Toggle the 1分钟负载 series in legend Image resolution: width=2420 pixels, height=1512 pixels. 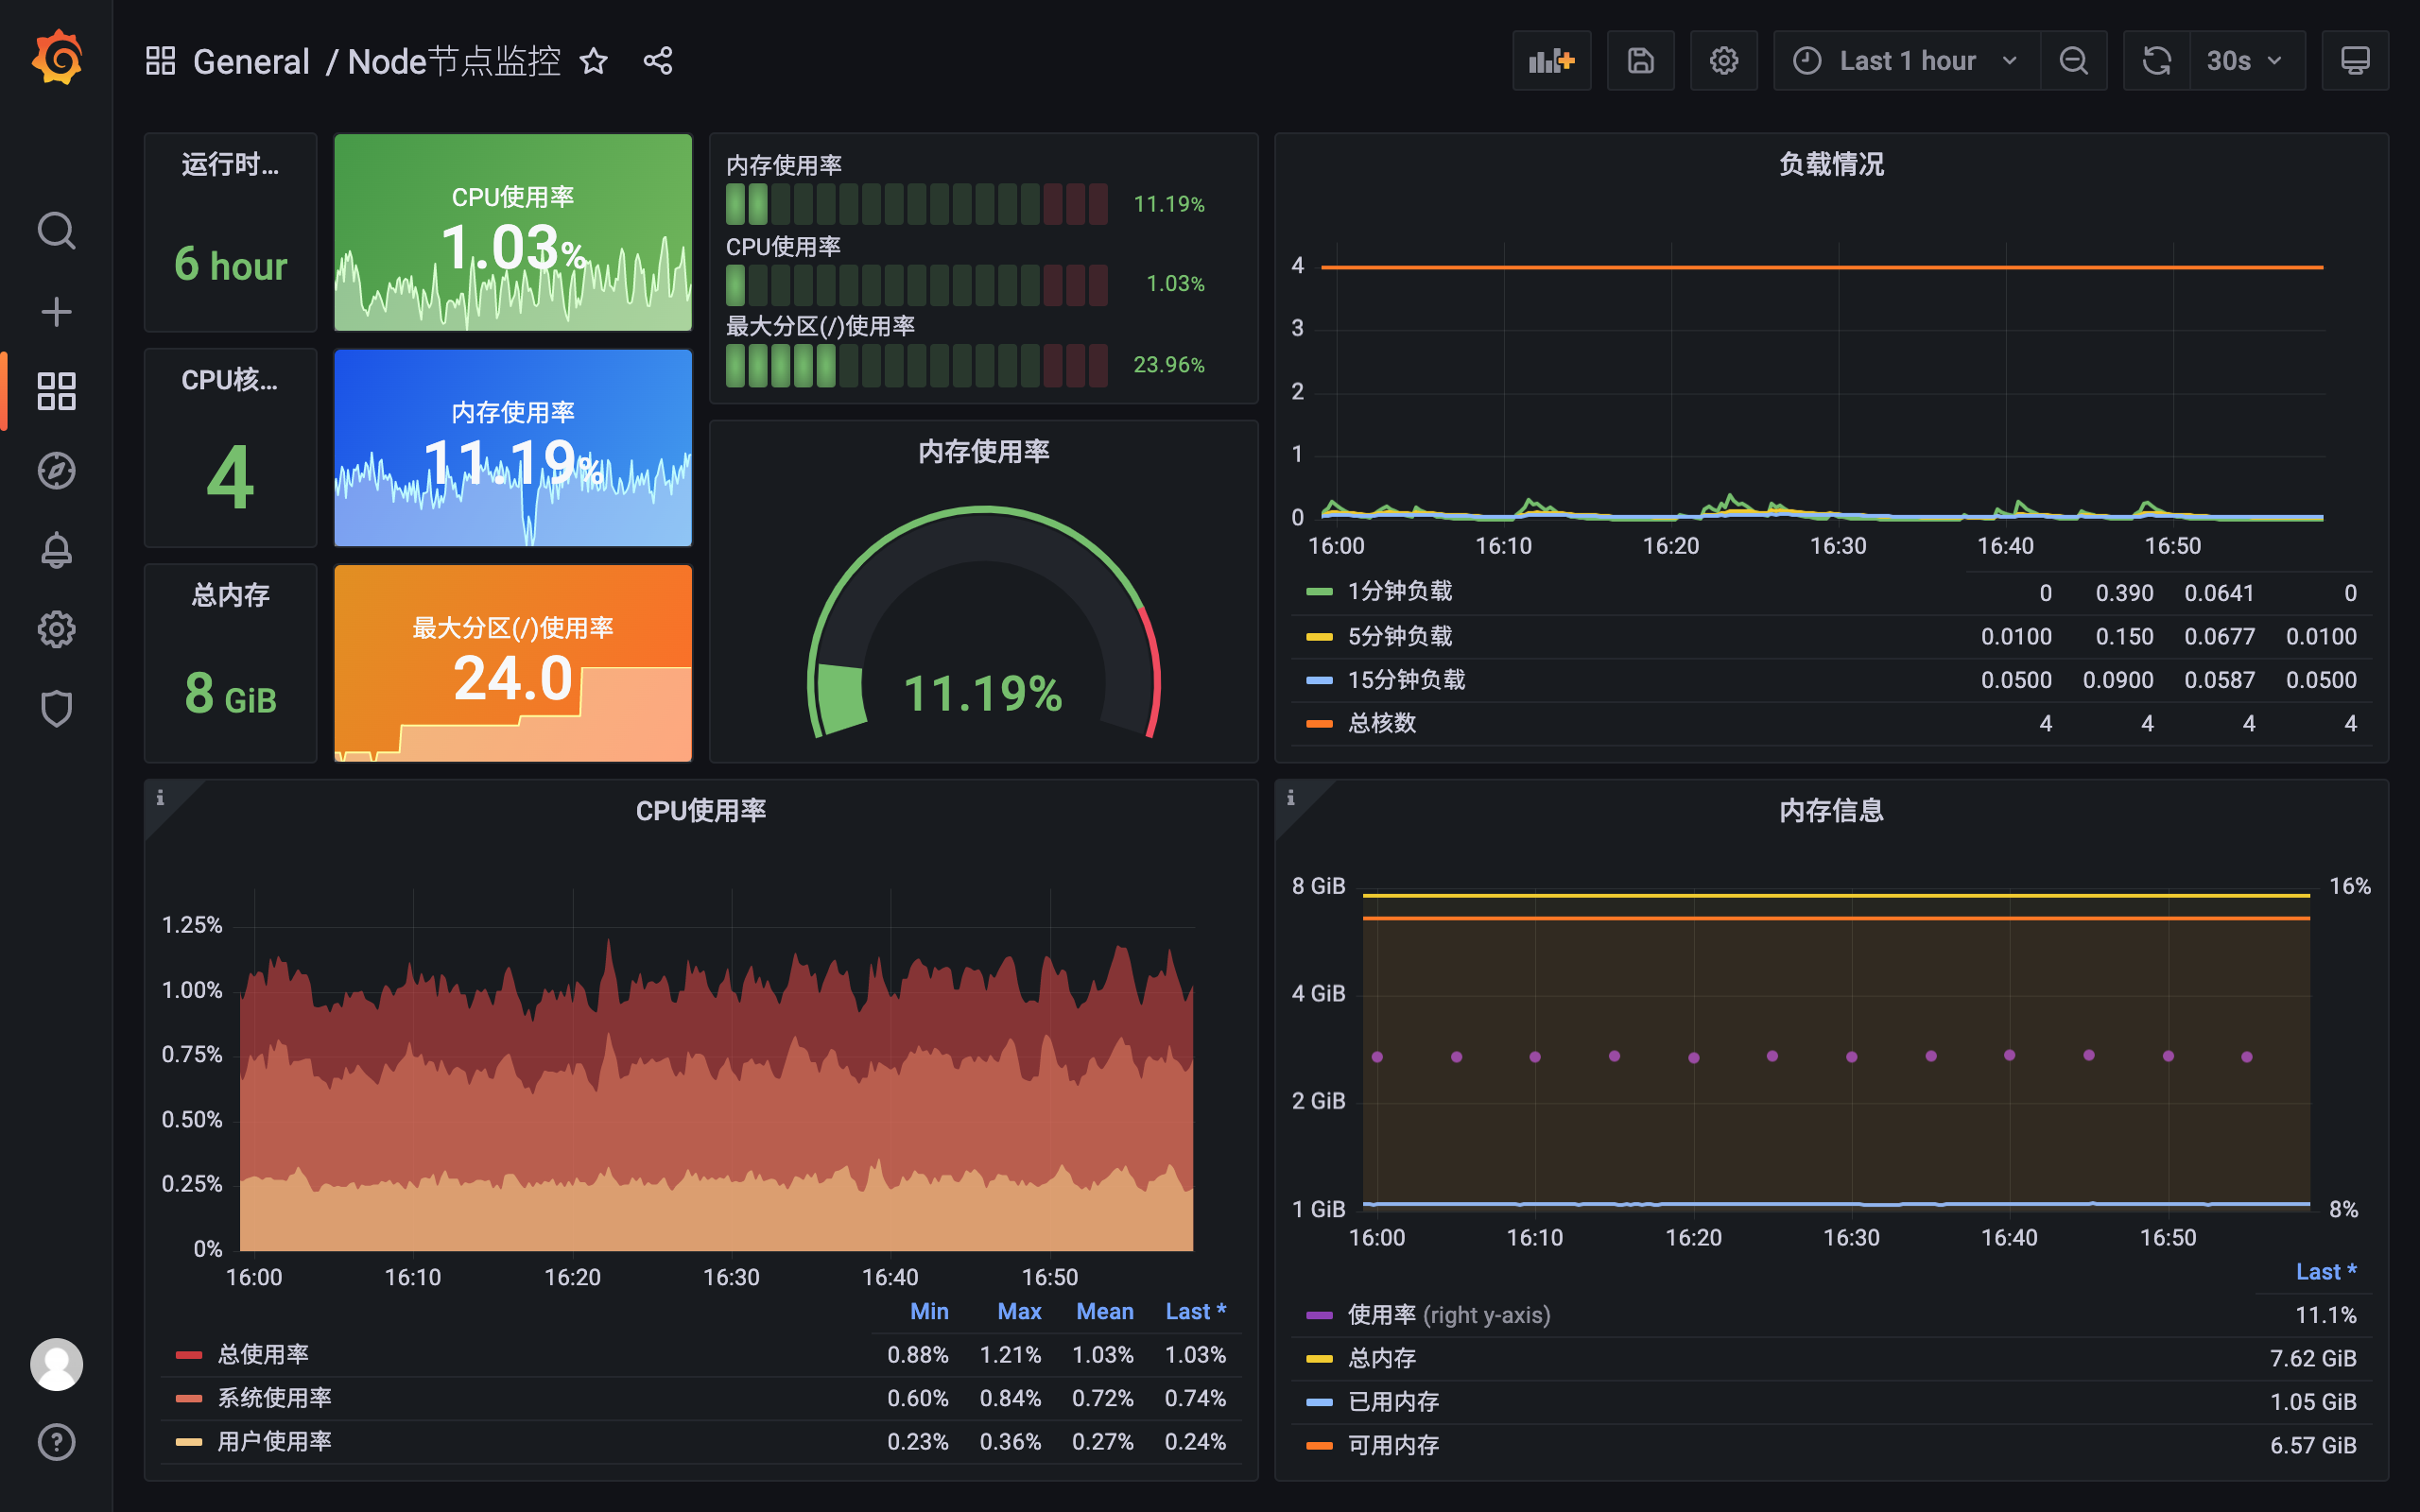point(1399,592)
